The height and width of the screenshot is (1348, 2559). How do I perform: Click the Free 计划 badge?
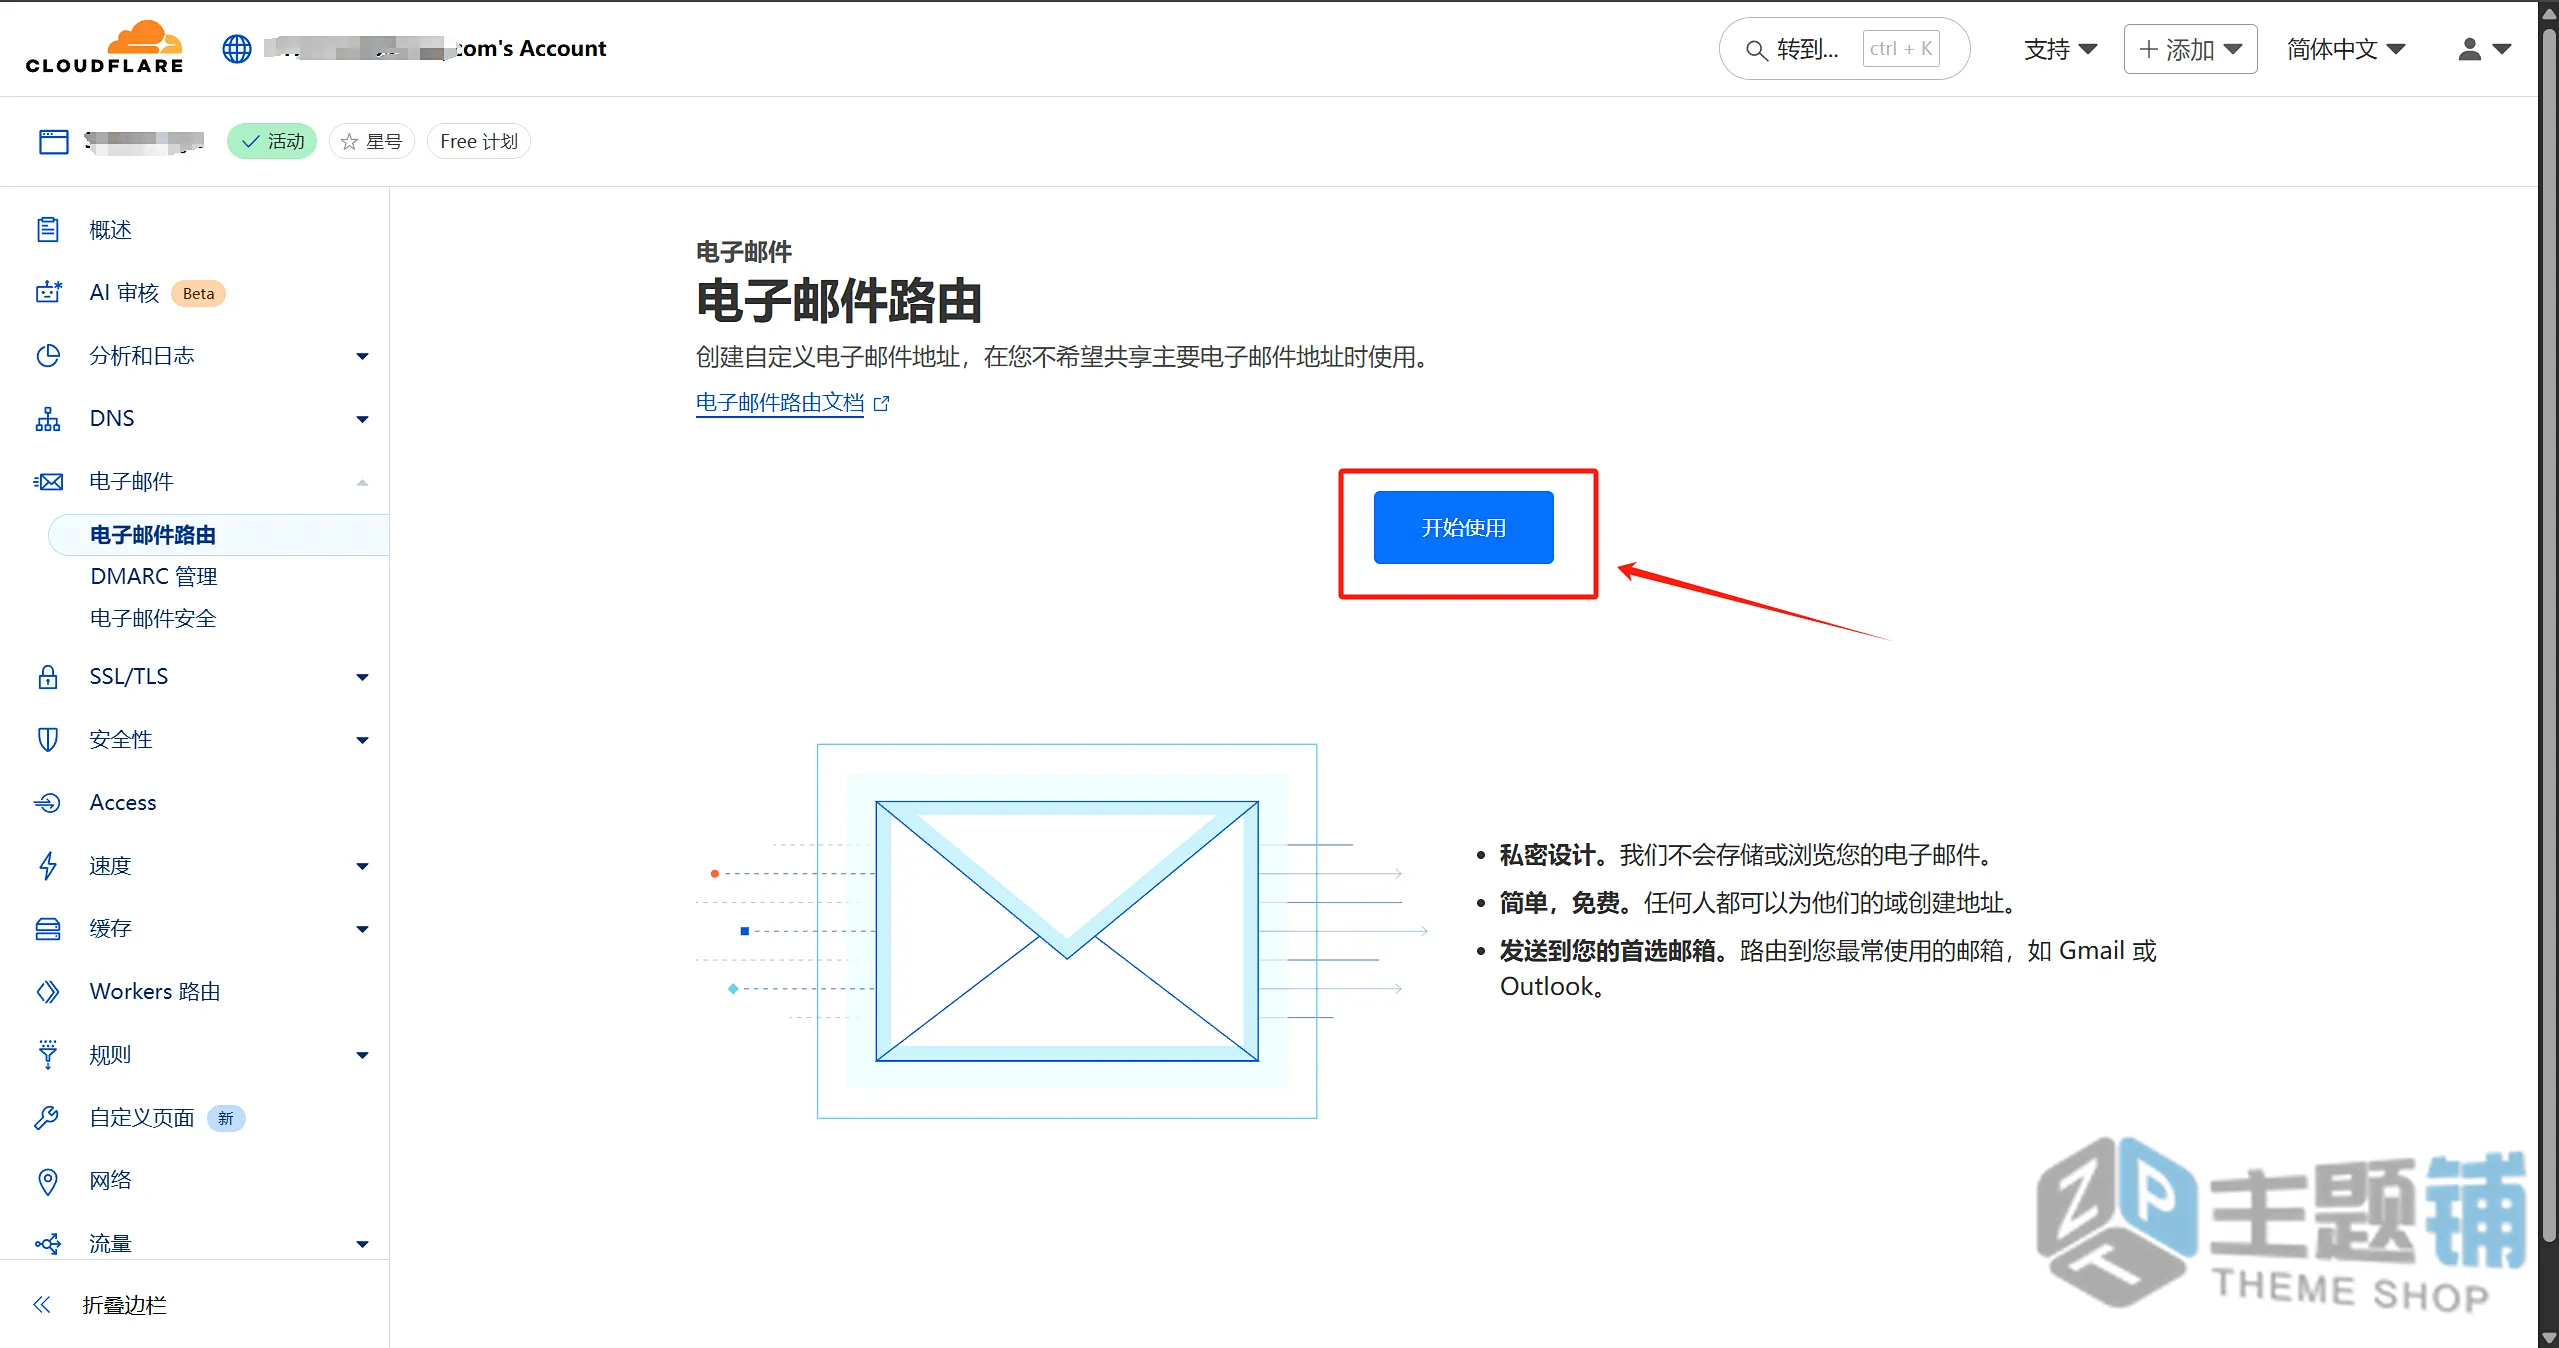[x=479, y=142]
